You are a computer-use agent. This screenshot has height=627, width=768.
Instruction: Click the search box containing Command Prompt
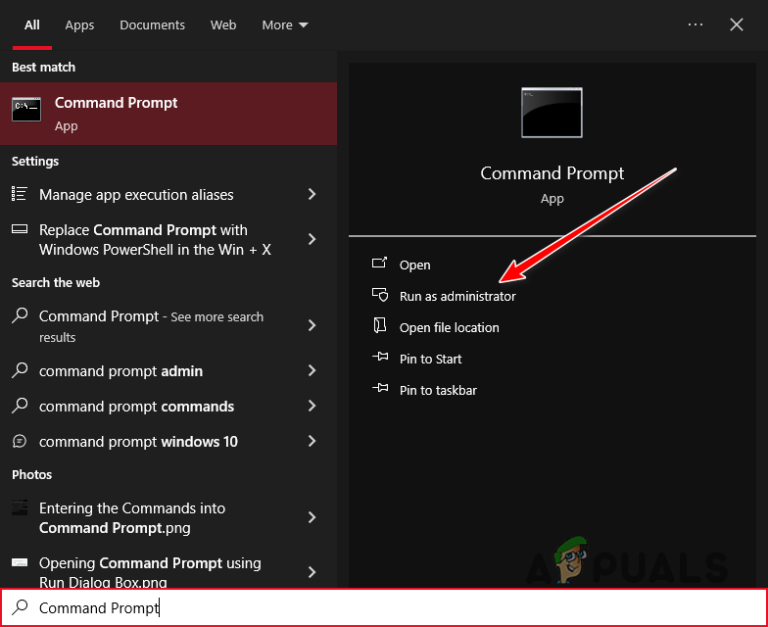click(384, 607)
